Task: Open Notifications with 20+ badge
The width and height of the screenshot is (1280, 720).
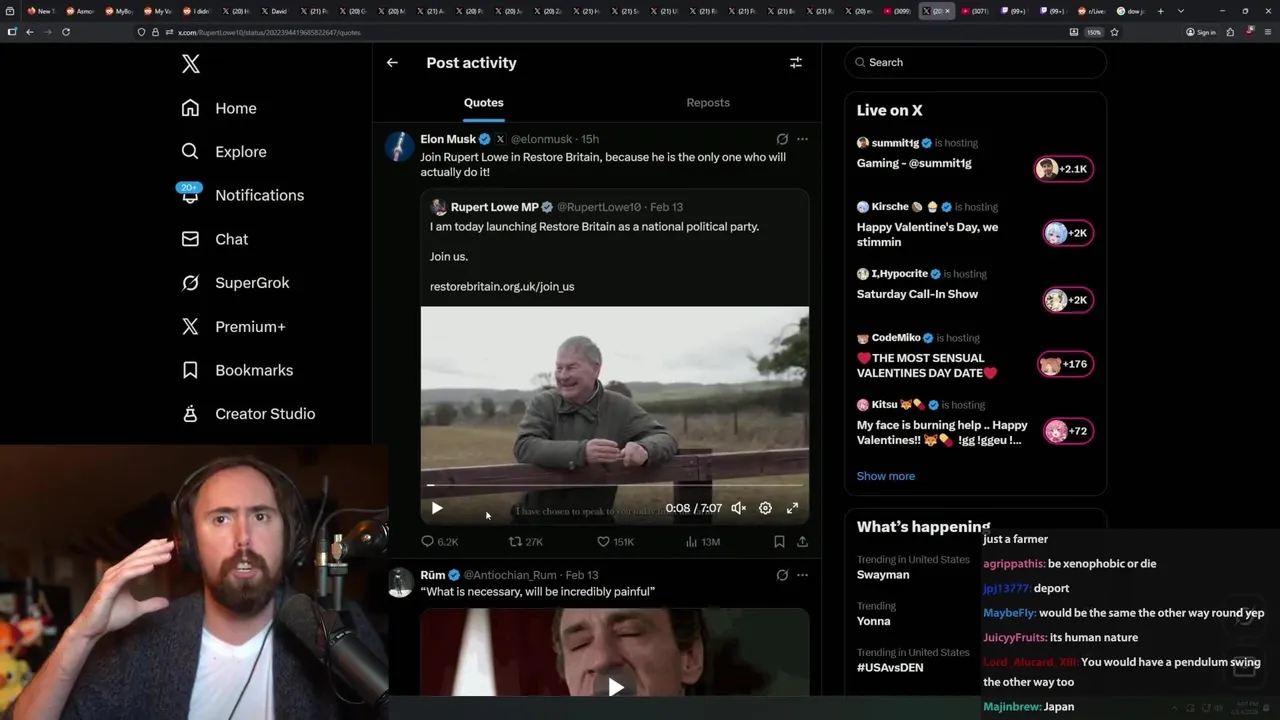Action: [242, 195]
